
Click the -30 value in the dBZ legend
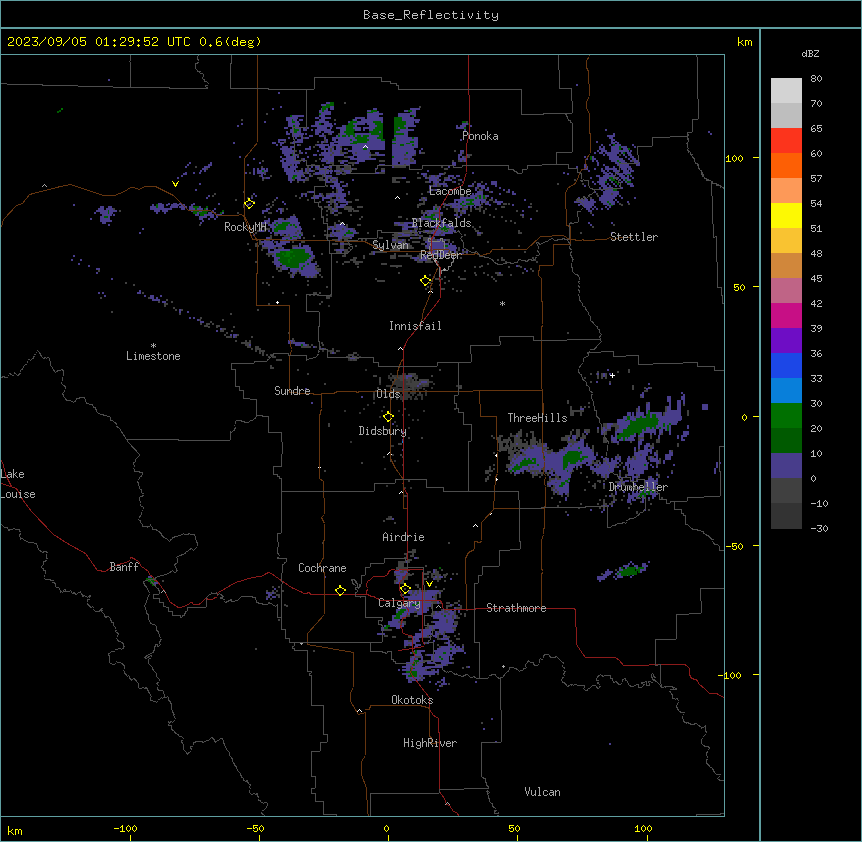[819, 528]
